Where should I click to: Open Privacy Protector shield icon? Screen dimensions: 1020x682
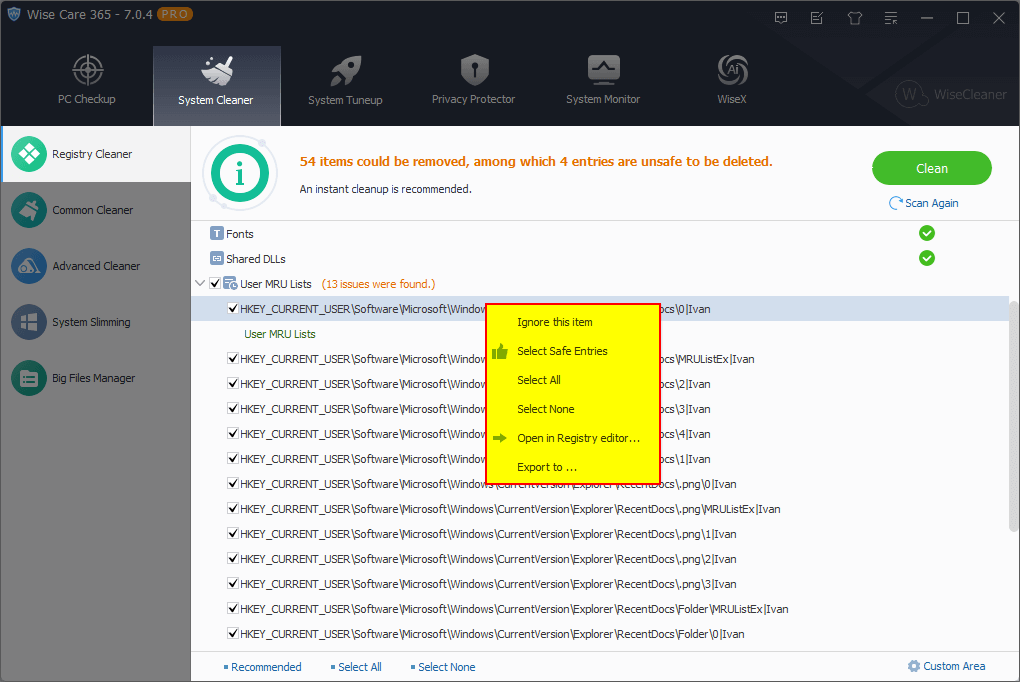click(x=474, y=70)
